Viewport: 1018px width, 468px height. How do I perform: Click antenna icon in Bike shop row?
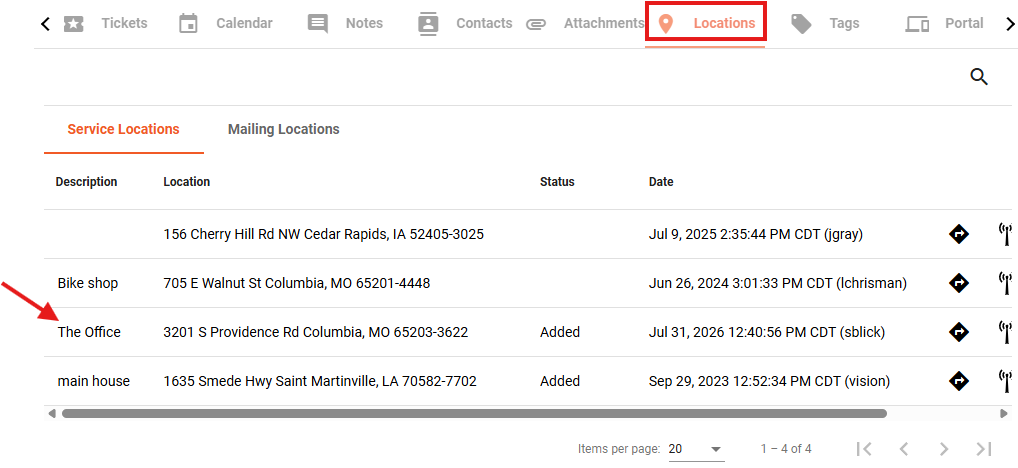click(x=1006, y=283)
